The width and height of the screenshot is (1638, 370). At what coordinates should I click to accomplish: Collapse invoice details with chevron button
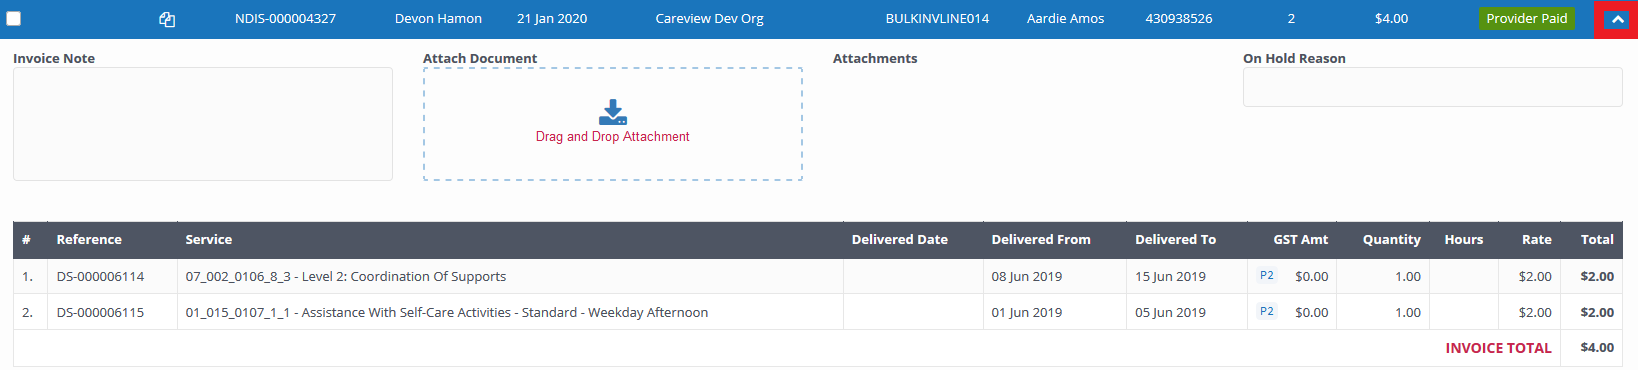click(1617, 19)
